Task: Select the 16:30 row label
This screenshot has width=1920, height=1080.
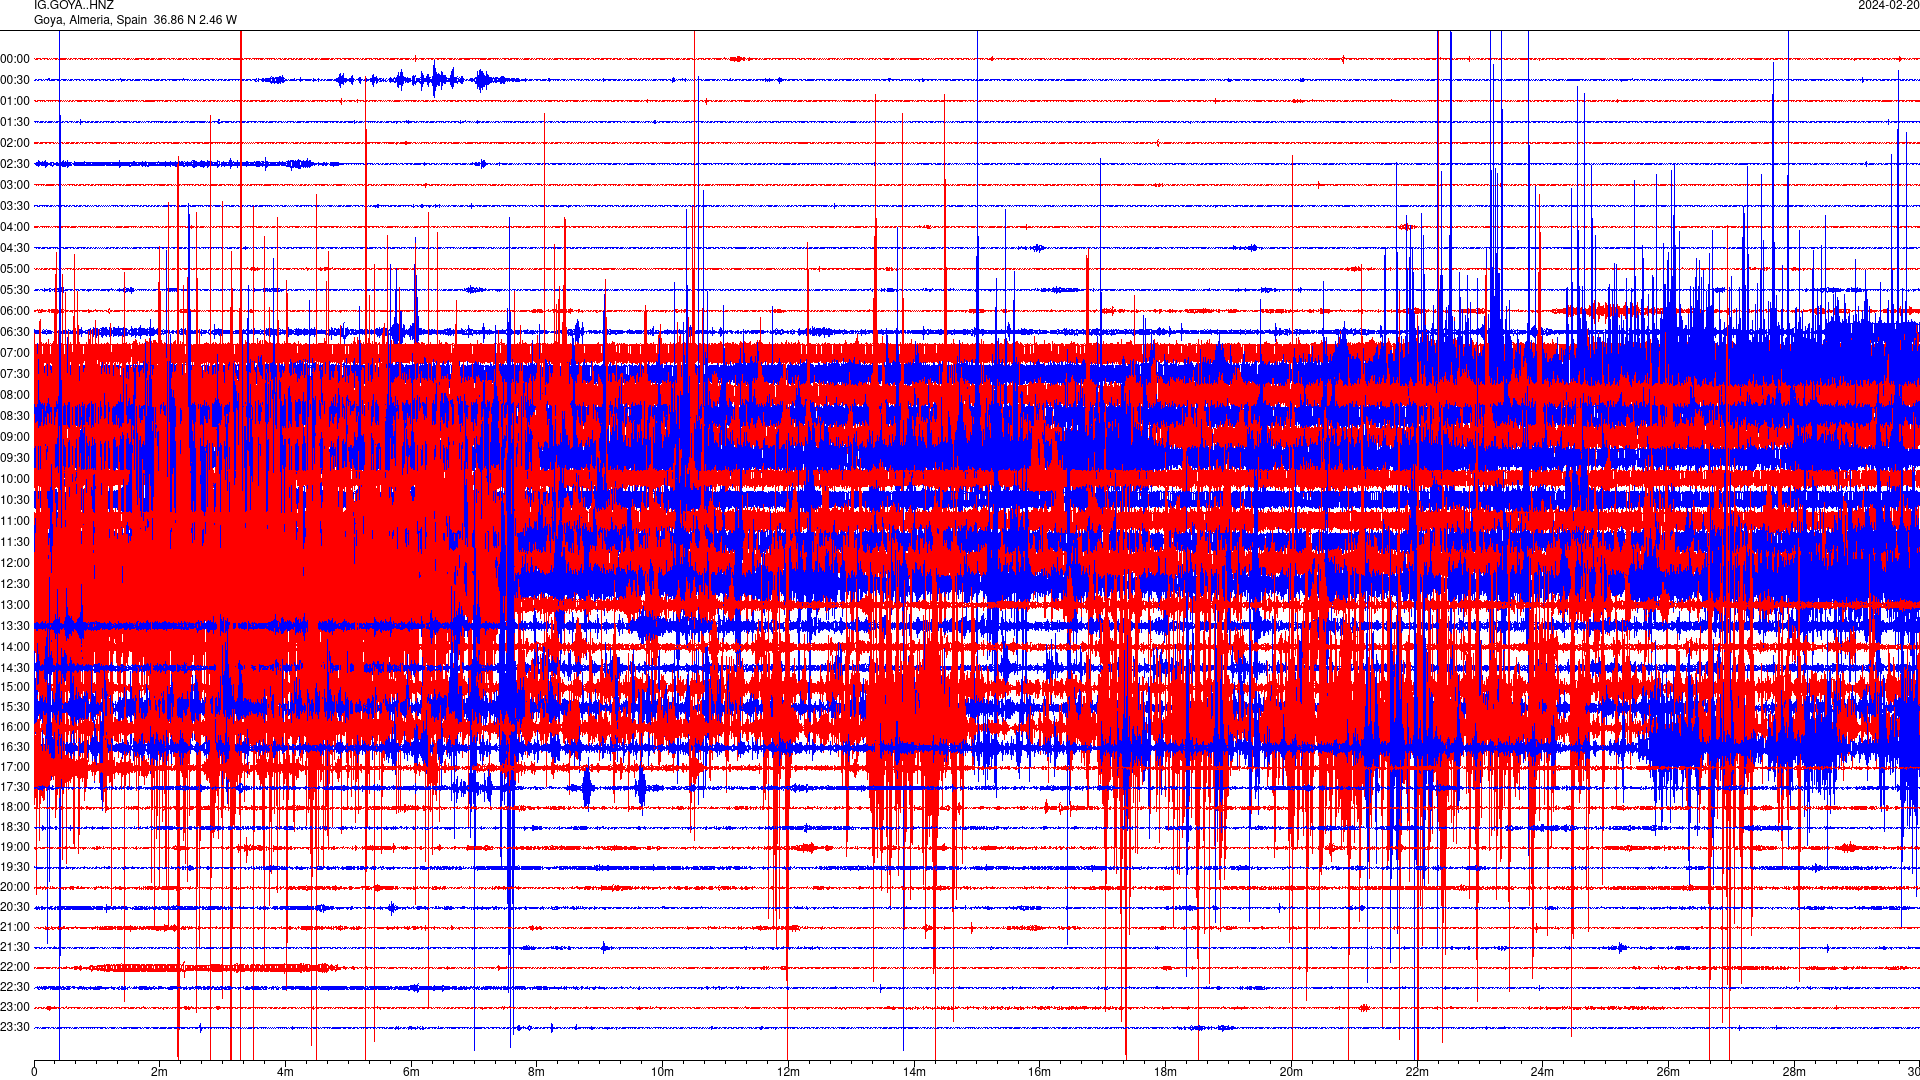Action: click(x=15, y=747)
